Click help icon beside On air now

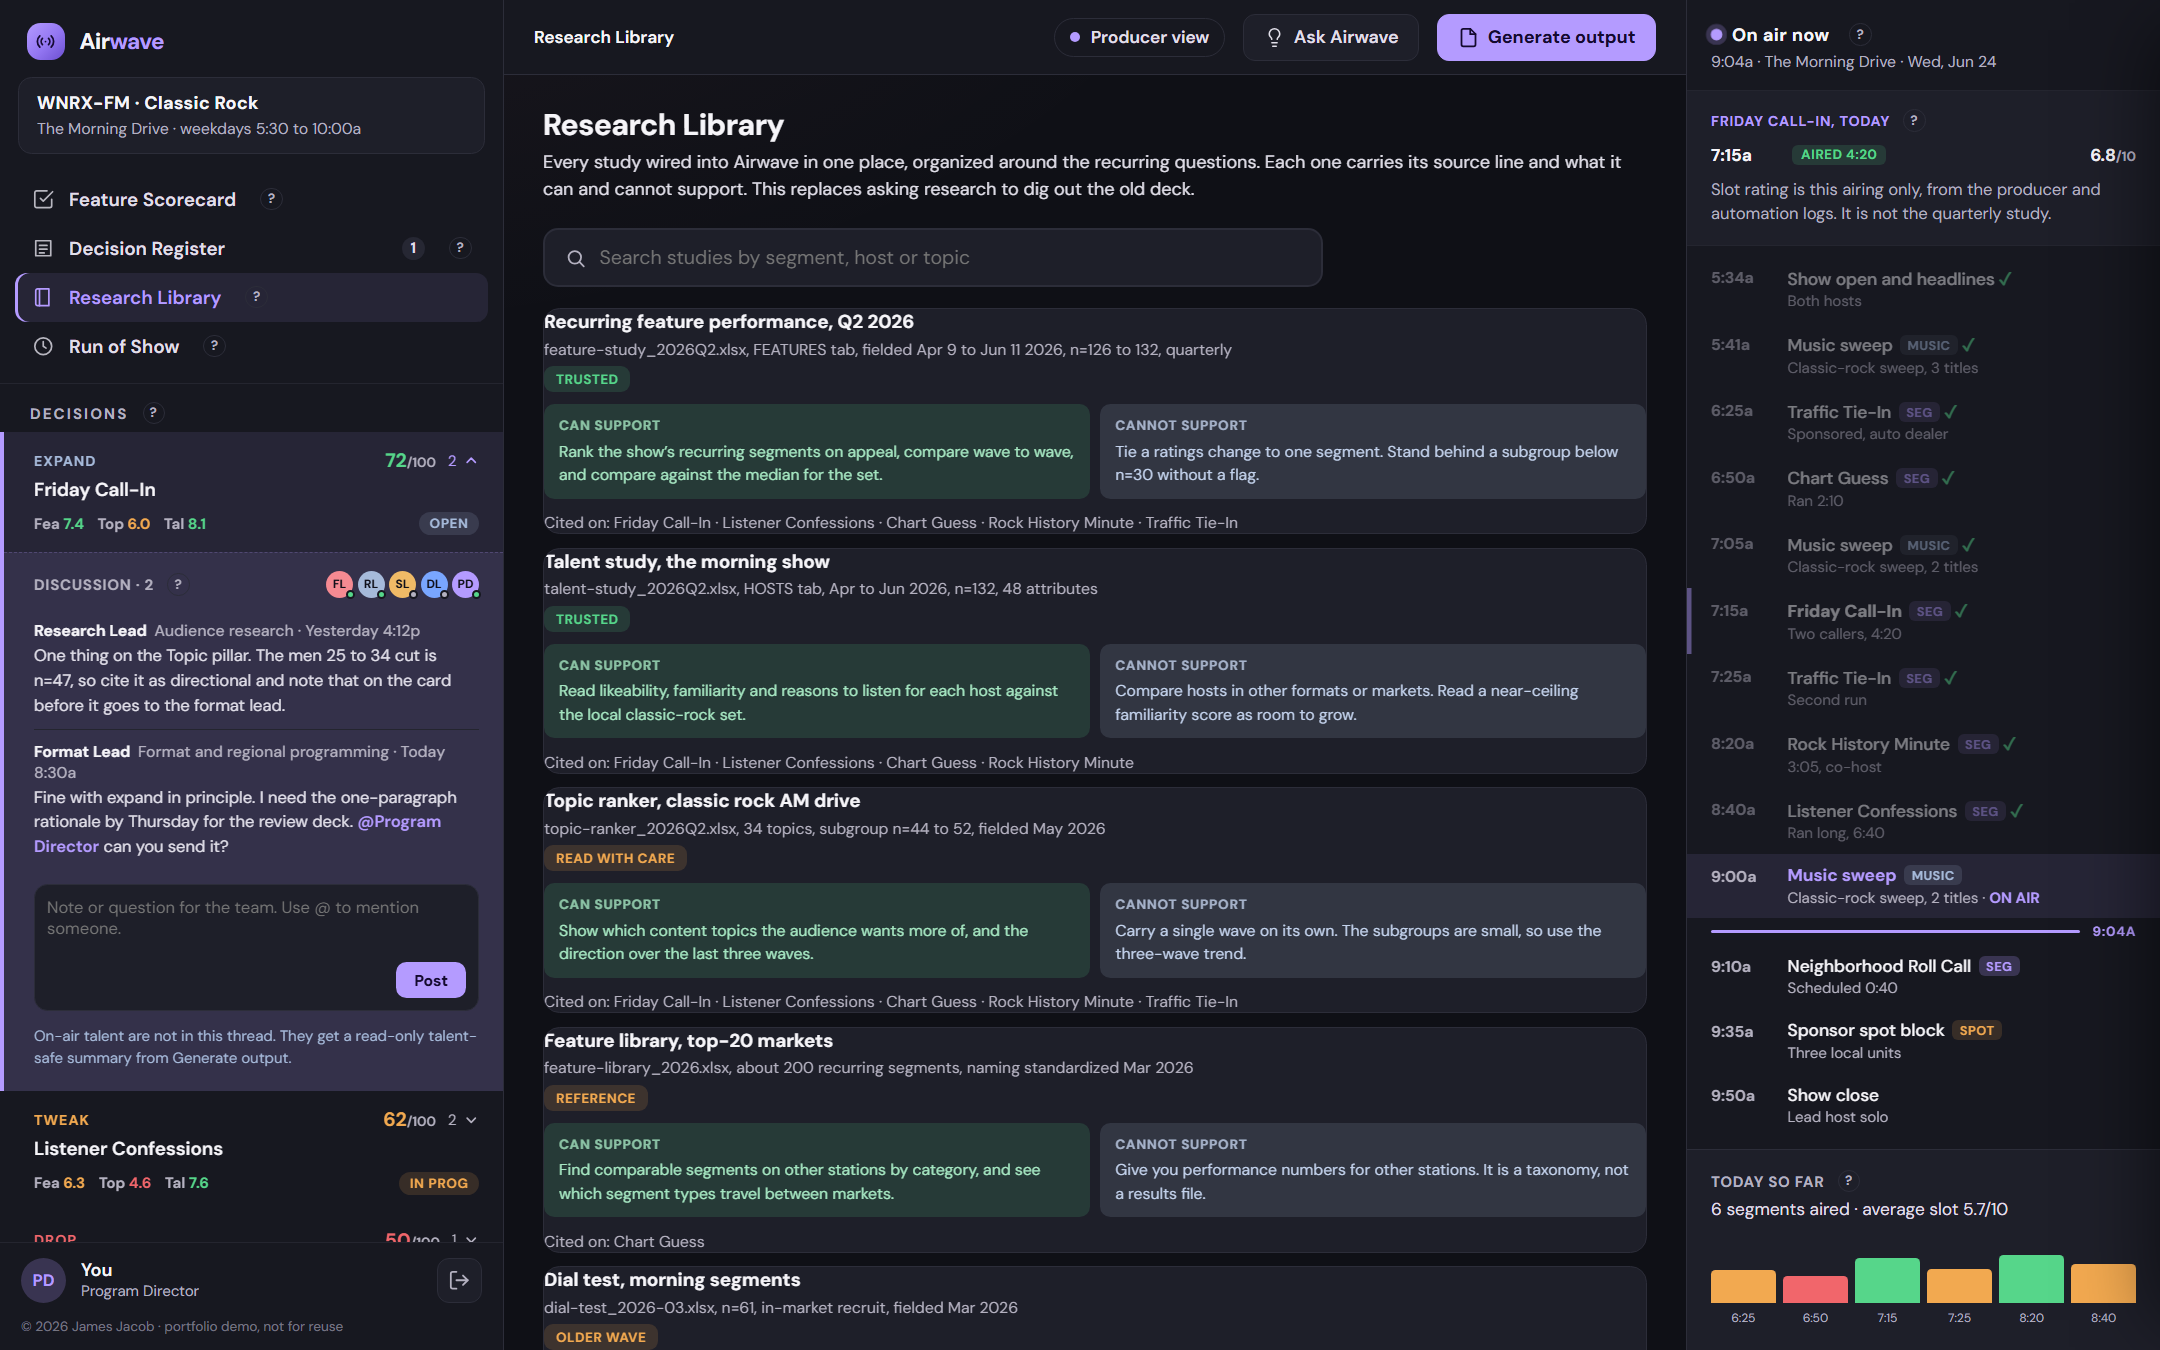pyautogui.click(x=1859, y=35)
